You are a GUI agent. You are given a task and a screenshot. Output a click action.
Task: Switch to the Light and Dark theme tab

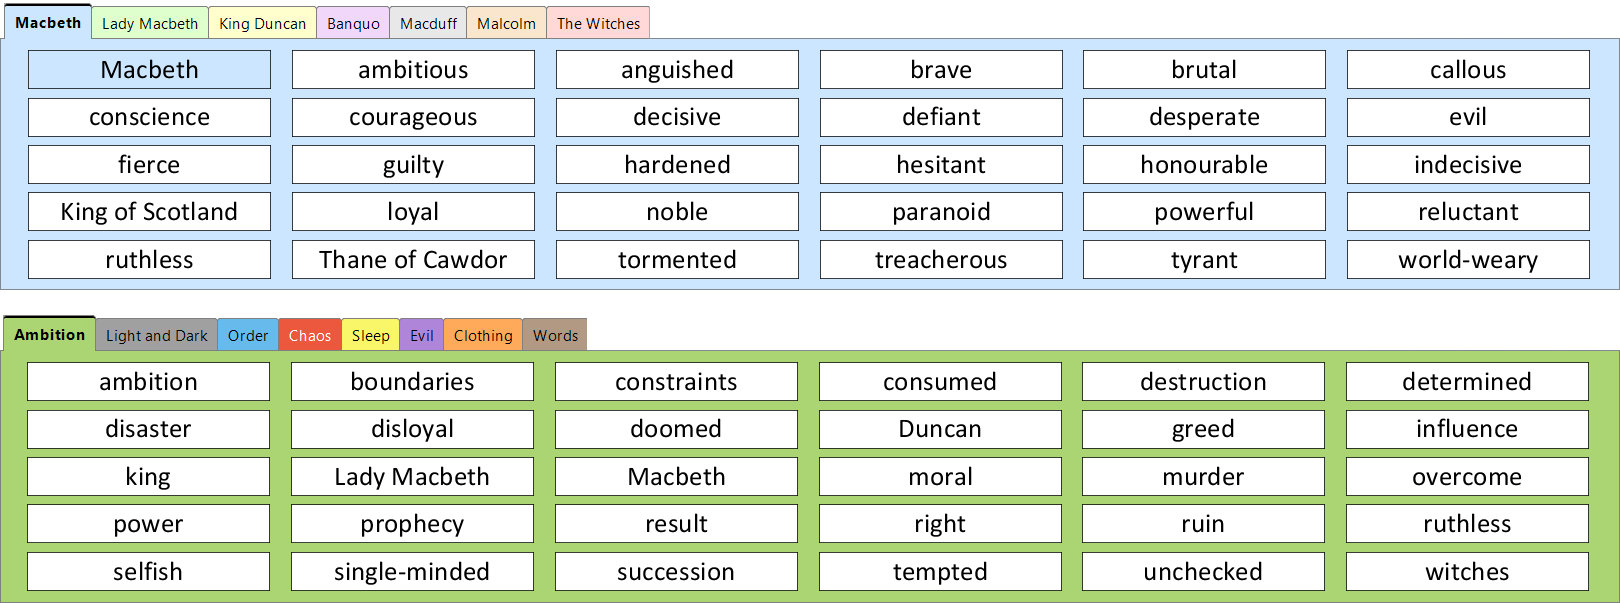pyautogui.click(x=156, y=336)
